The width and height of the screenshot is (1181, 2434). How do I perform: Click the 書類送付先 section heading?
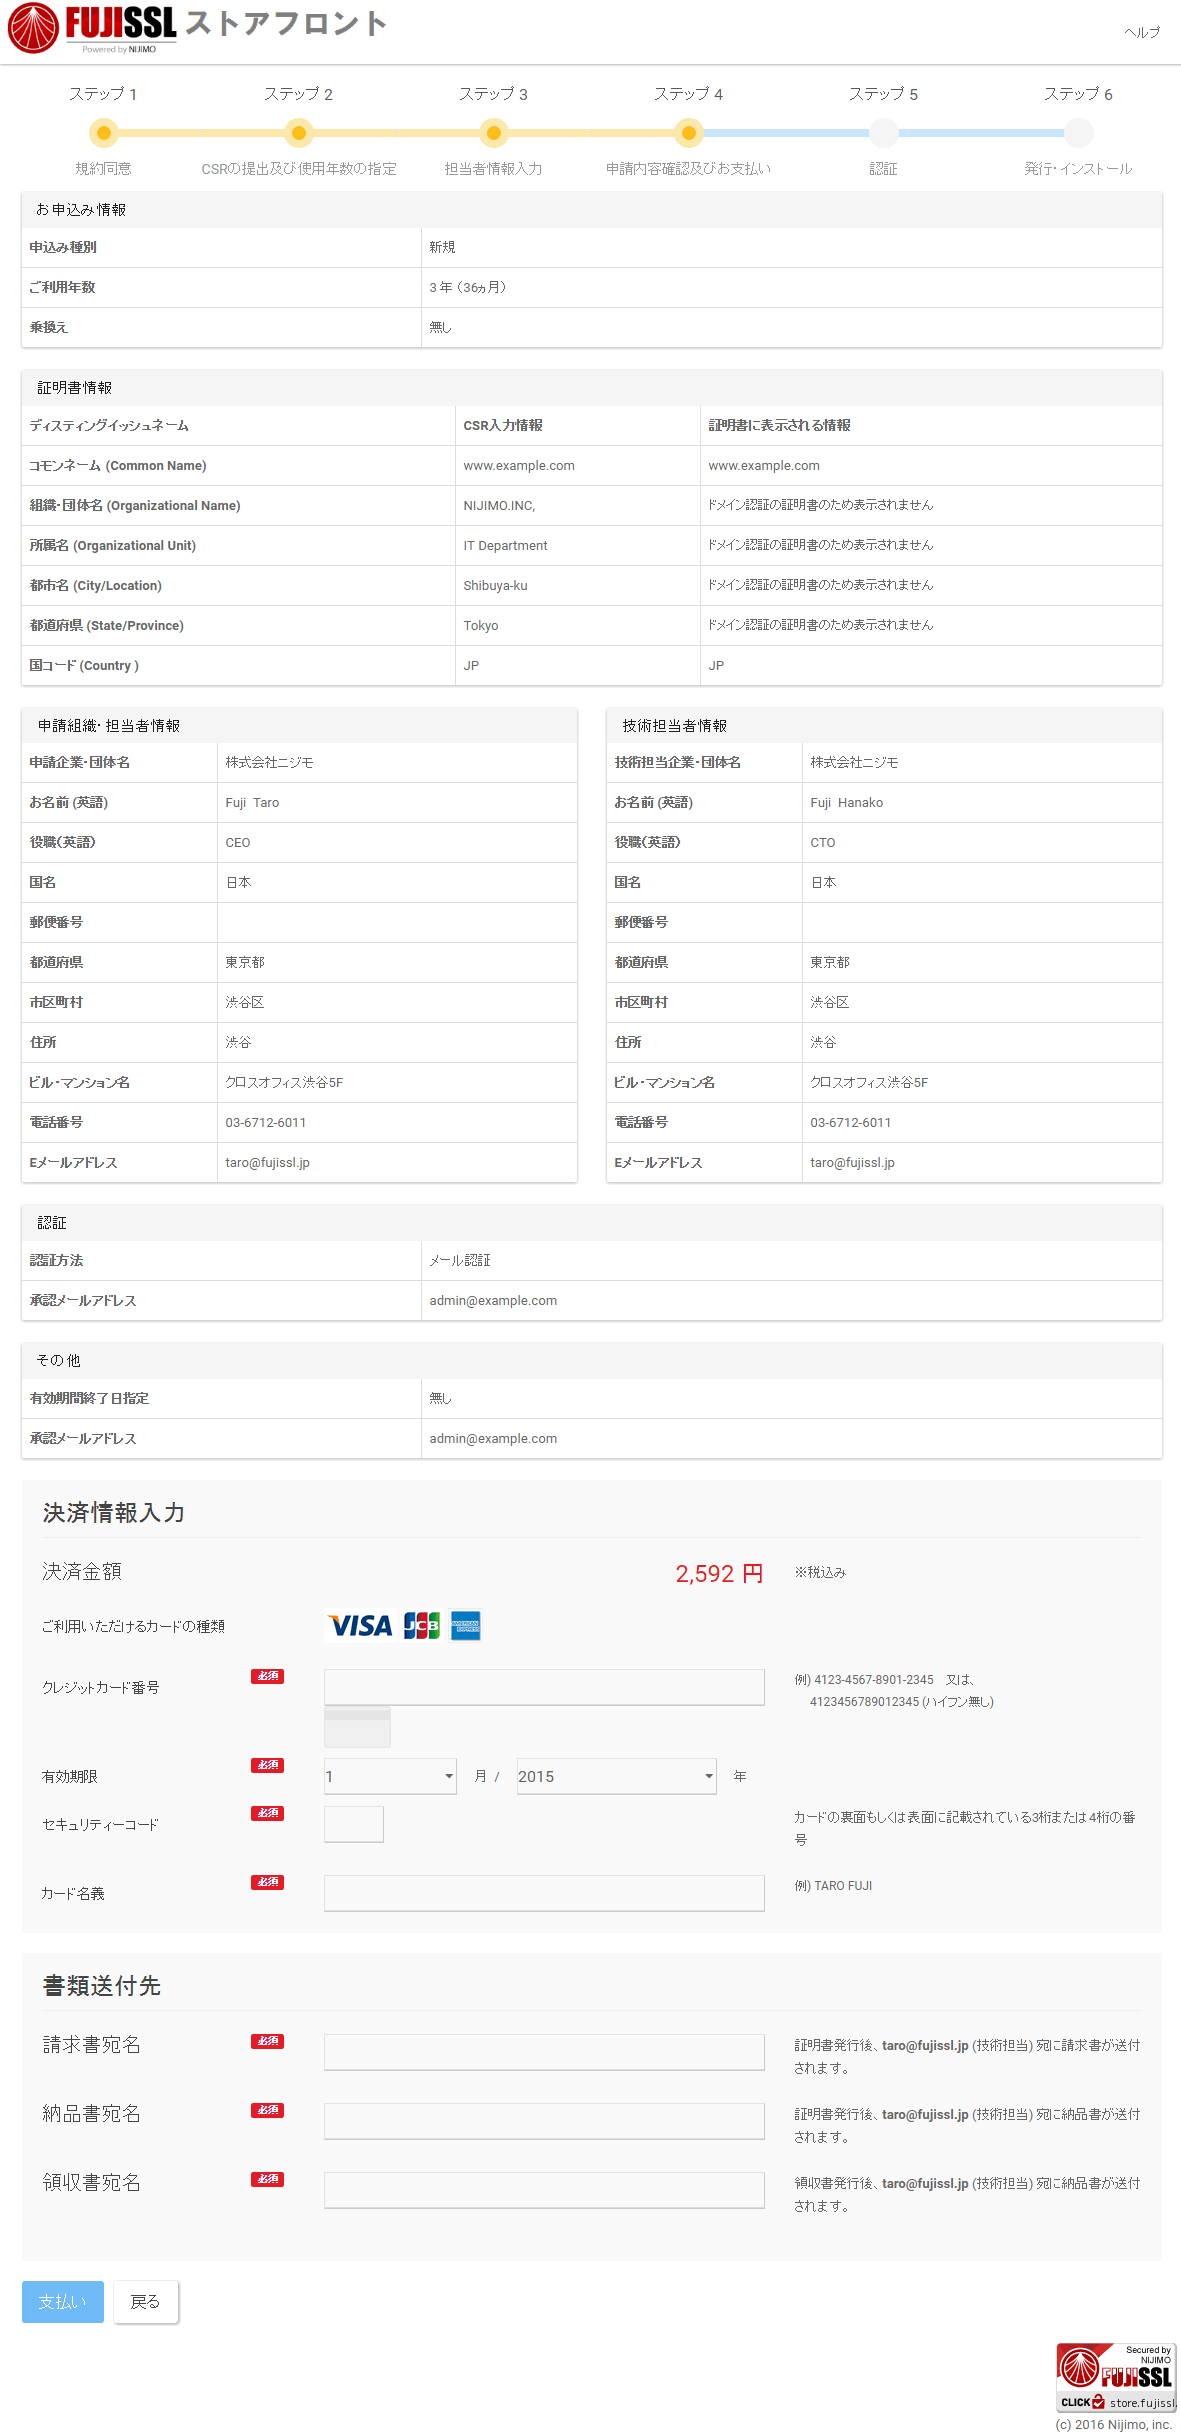[102, 1986]
